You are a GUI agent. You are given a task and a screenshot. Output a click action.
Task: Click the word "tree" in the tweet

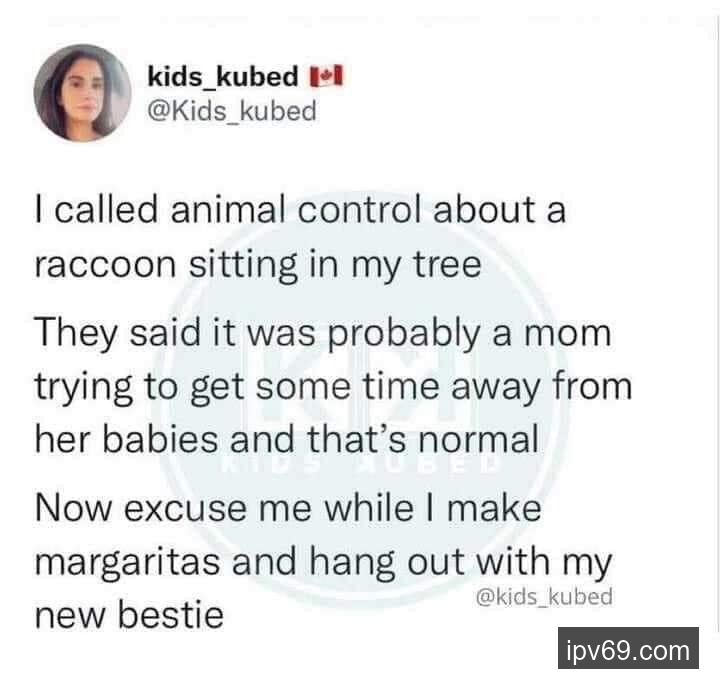[446, 266]
